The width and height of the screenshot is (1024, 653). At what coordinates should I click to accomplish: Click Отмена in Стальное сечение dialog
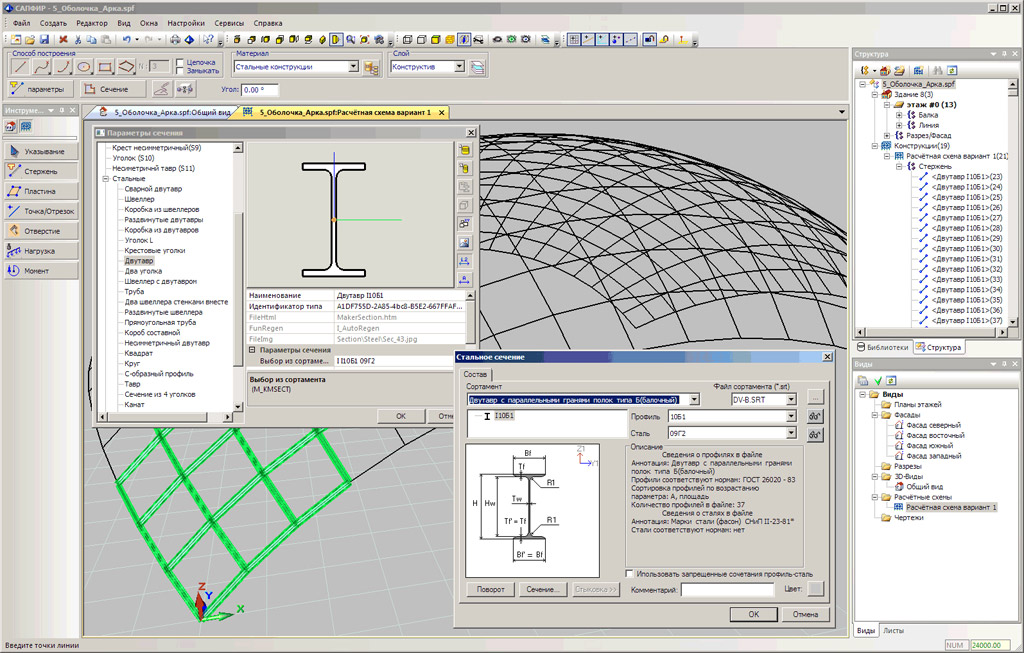(805, 614)
